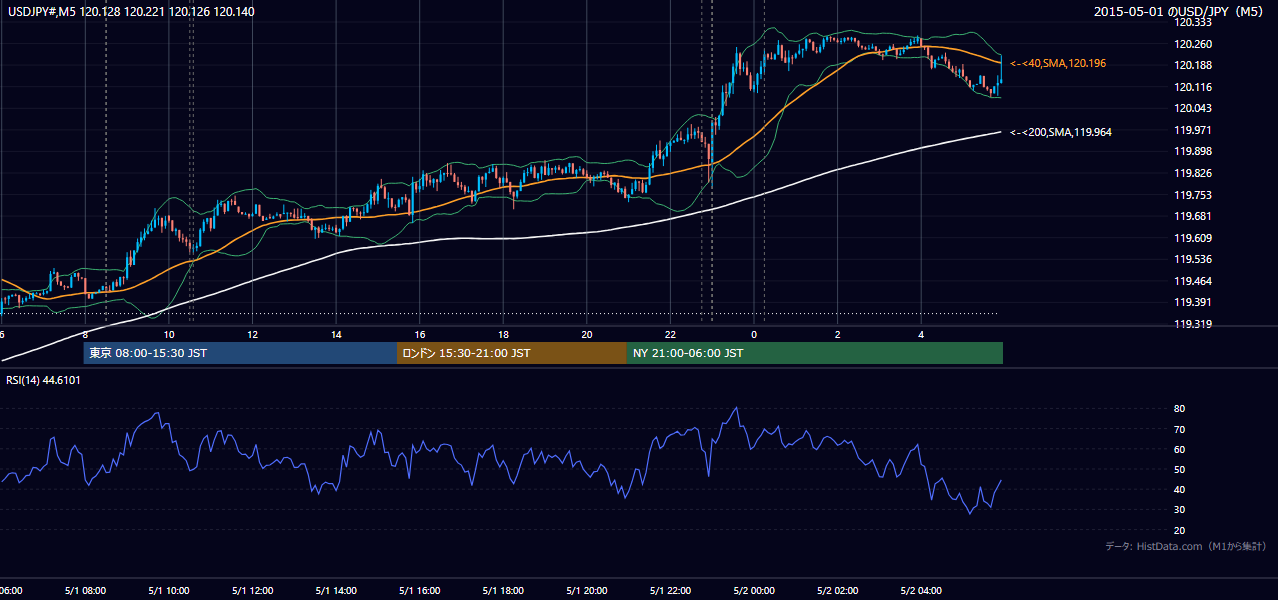Click the RSI scale value 30
This screenshot has height=600, width=1278.
[1180, 510]
